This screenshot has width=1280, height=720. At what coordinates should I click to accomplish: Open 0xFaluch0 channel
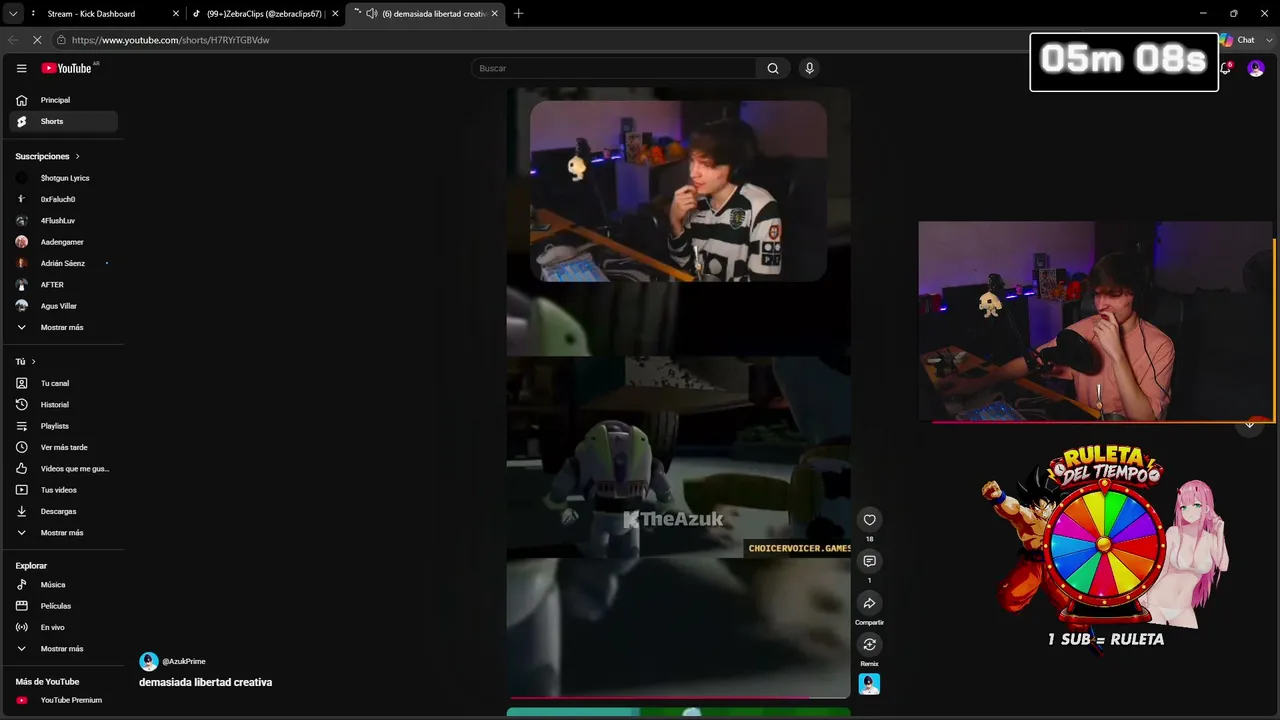[x=64, y=199]
